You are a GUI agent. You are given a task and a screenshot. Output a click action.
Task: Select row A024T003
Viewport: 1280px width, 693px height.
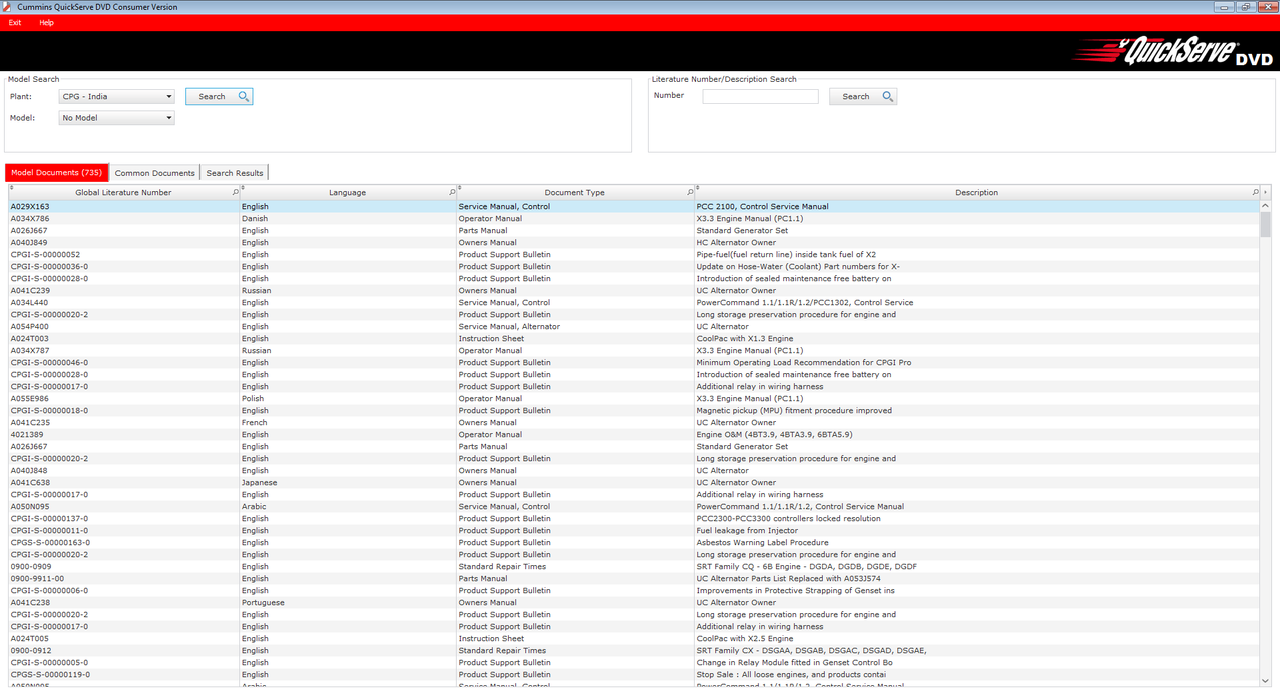(633, 339)
